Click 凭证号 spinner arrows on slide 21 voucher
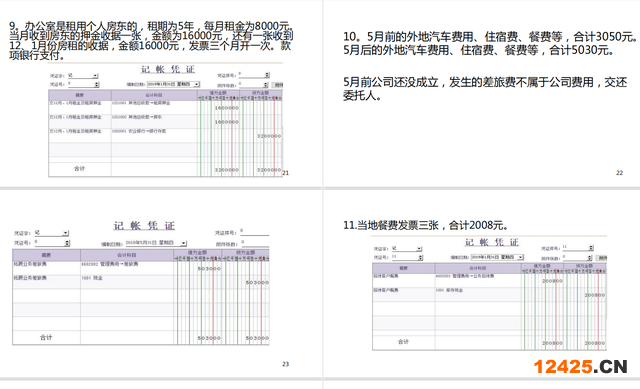 pyautogui.click(x=97, y=84)
